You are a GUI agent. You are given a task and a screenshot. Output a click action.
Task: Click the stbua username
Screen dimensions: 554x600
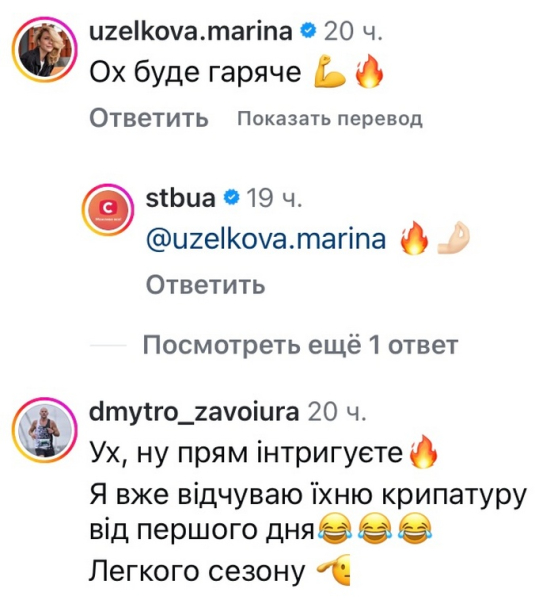pos(181,198)
